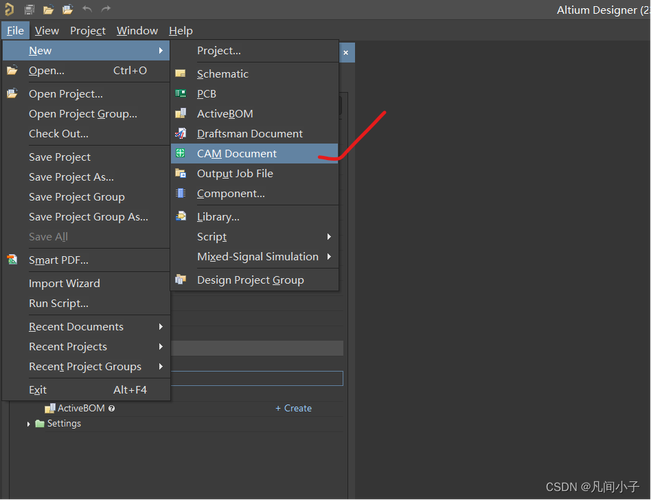Choose Open Project... menu entry
Viewport: 651px width, 500px height.
(86, 93)
